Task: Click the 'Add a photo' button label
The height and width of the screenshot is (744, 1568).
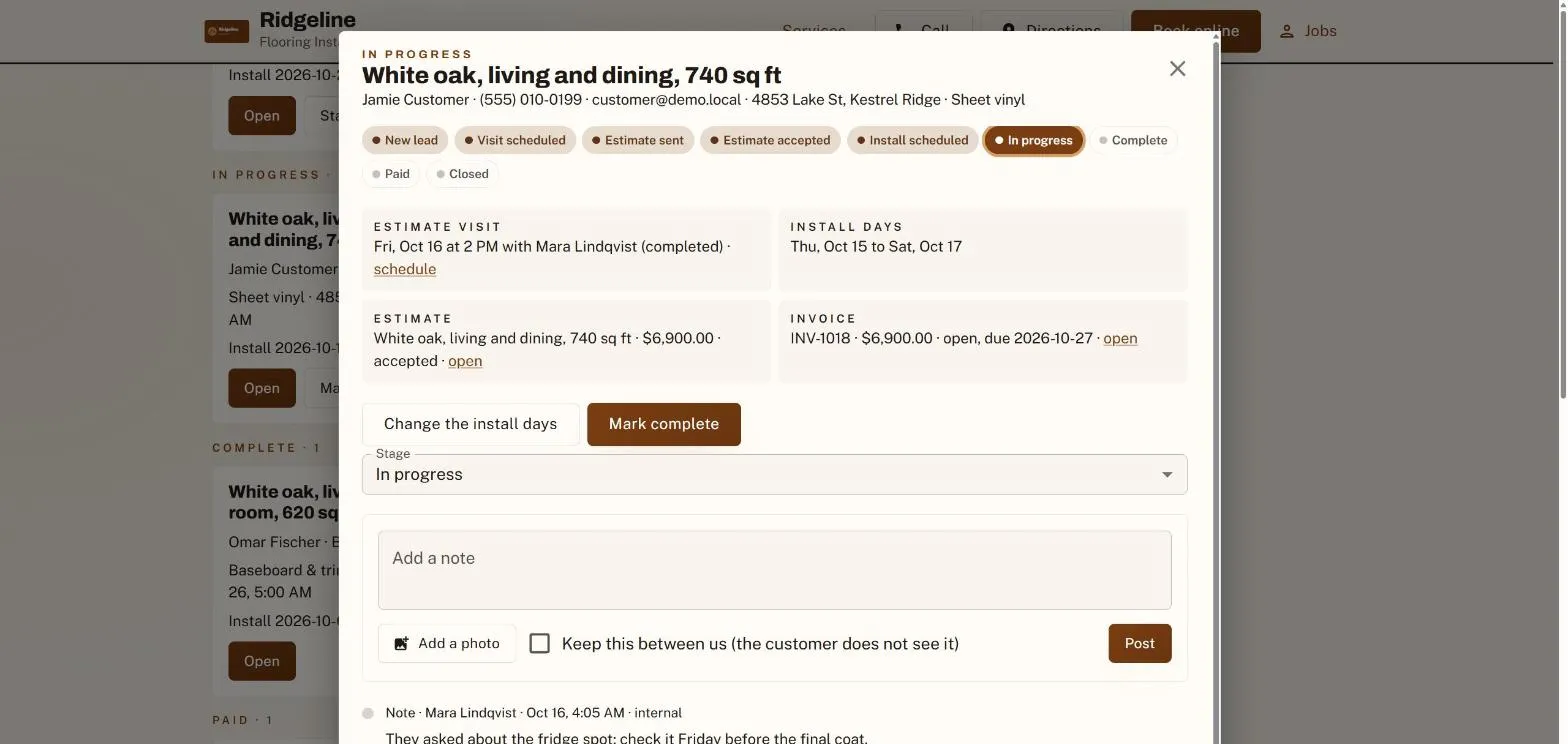Action: 459,644
